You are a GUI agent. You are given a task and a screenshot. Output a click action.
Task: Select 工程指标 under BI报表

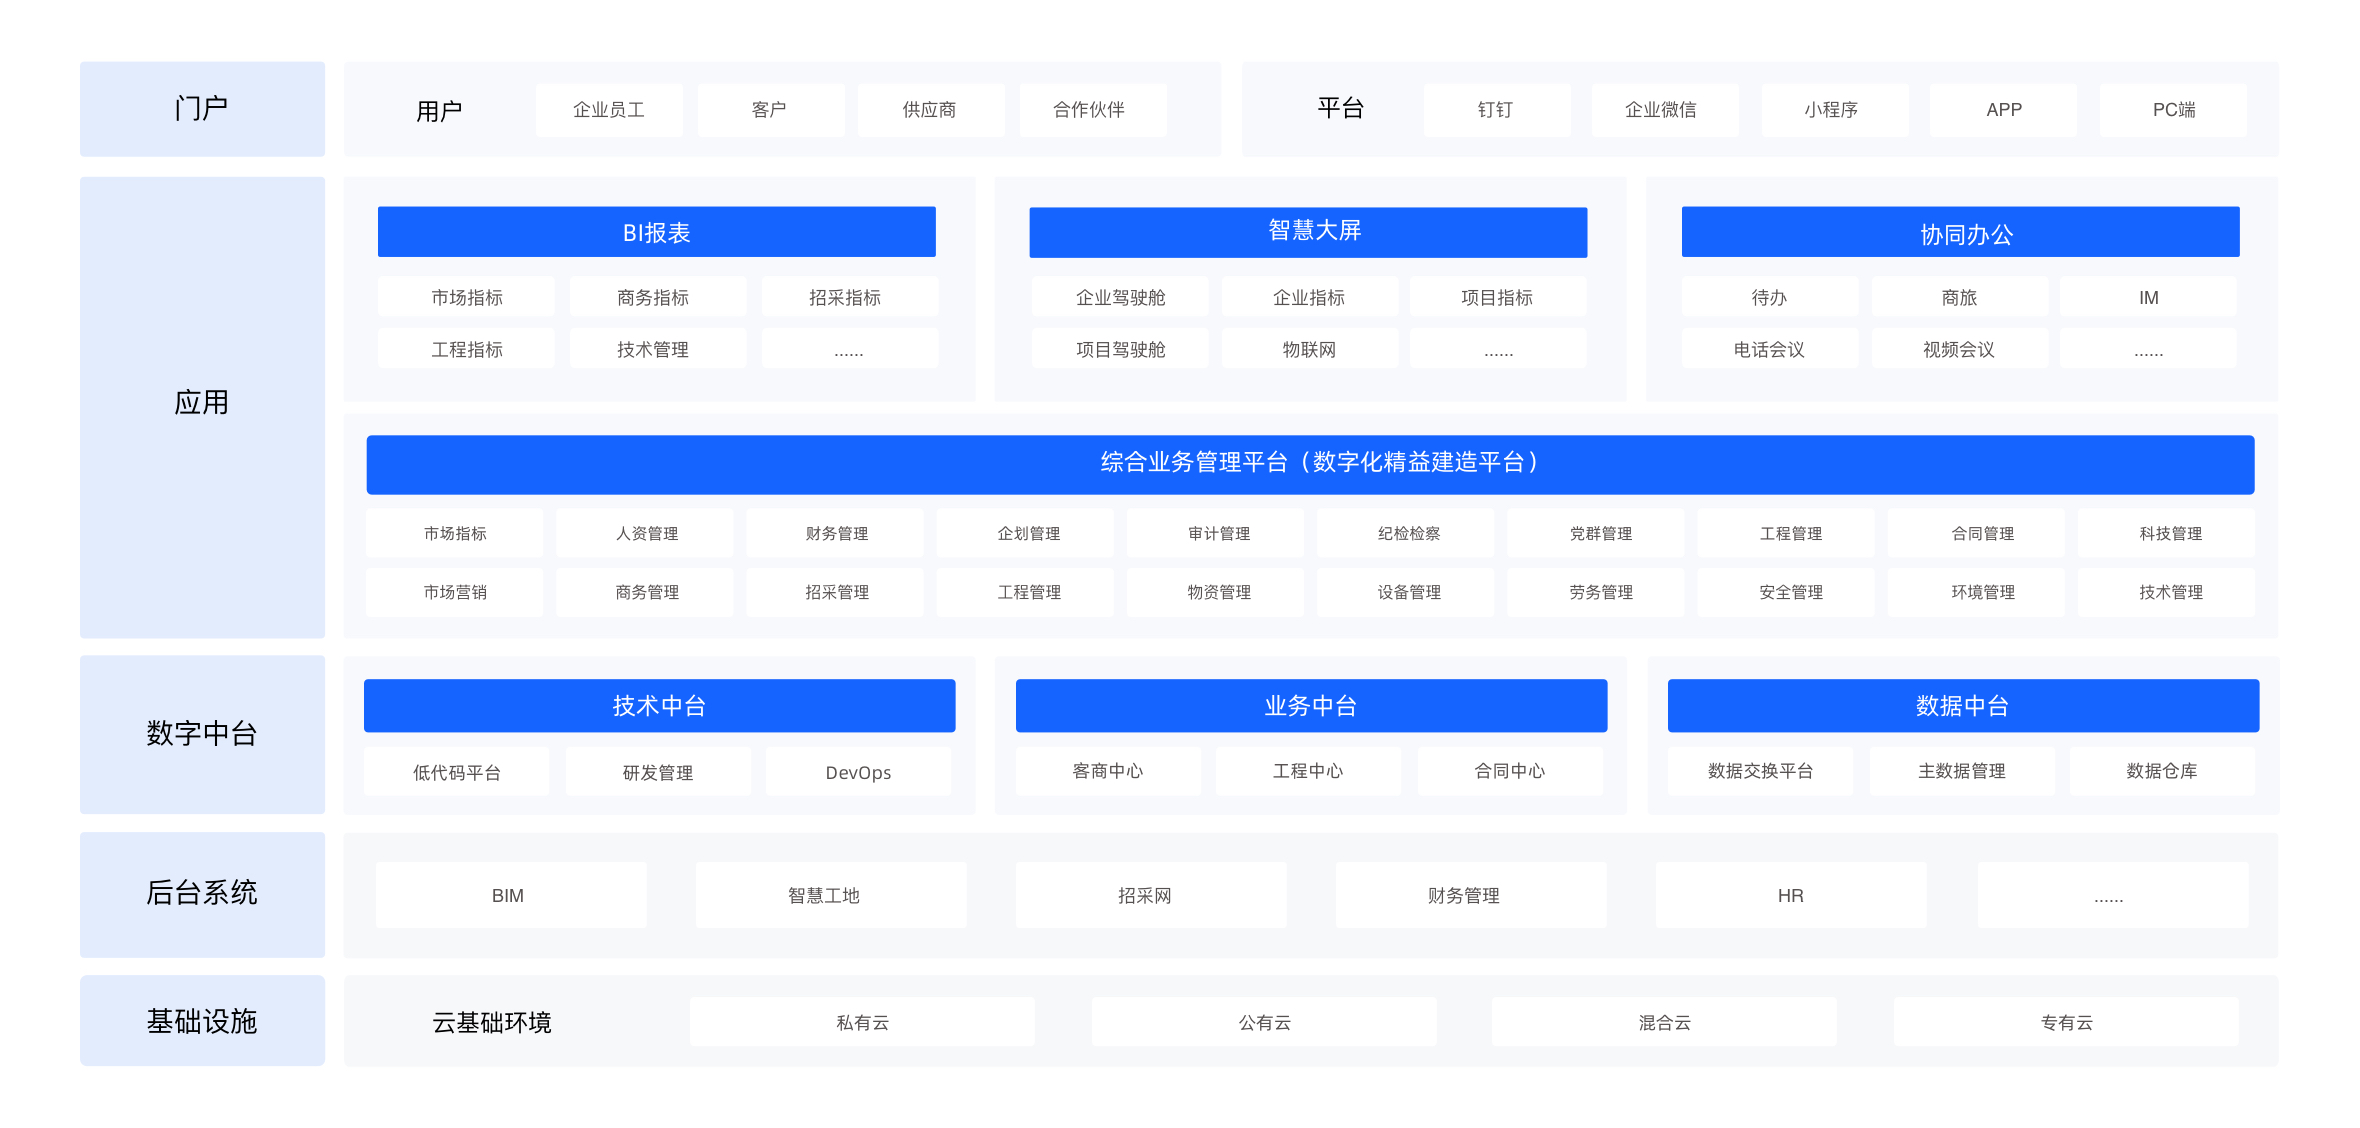[466, 349]
